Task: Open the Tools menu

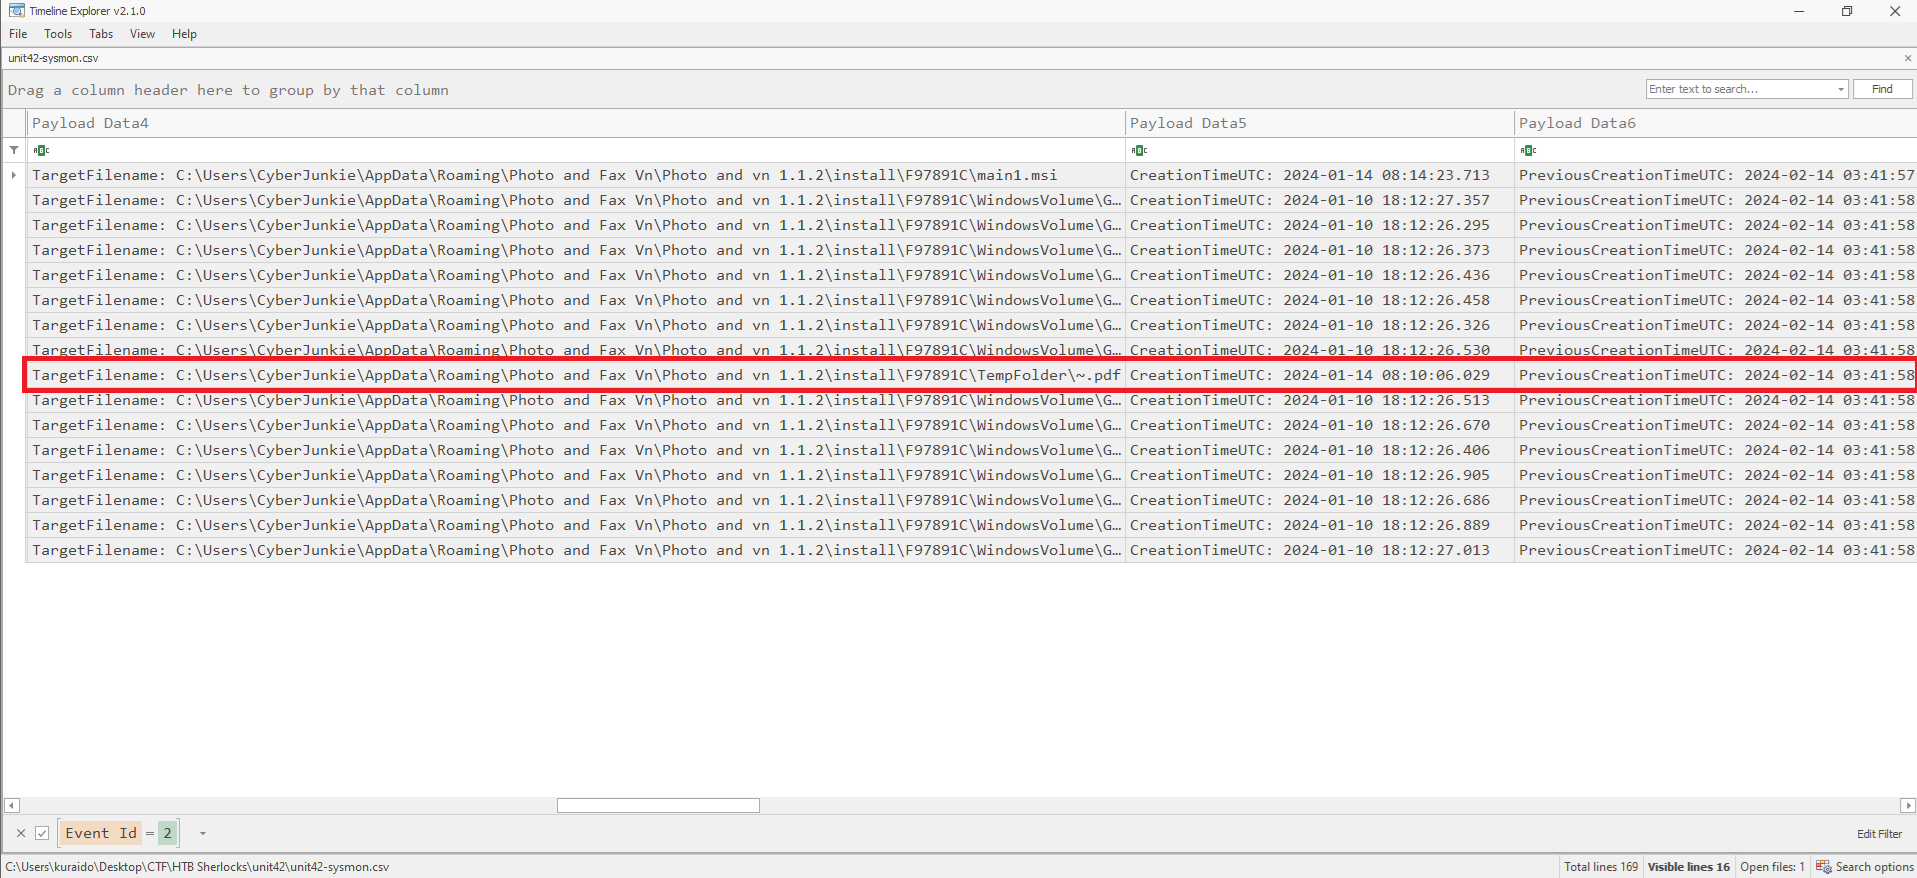Action: (58, 34)
